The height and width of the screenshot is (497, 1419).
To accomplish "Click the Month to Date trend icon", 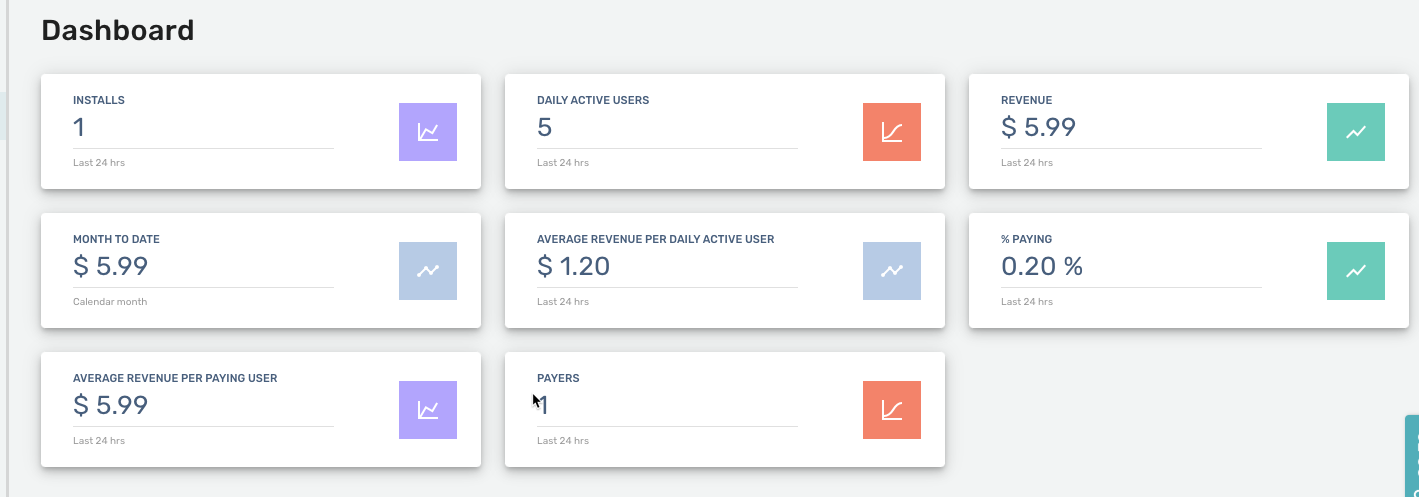I will pyautogui.click(x=428, y=271).
